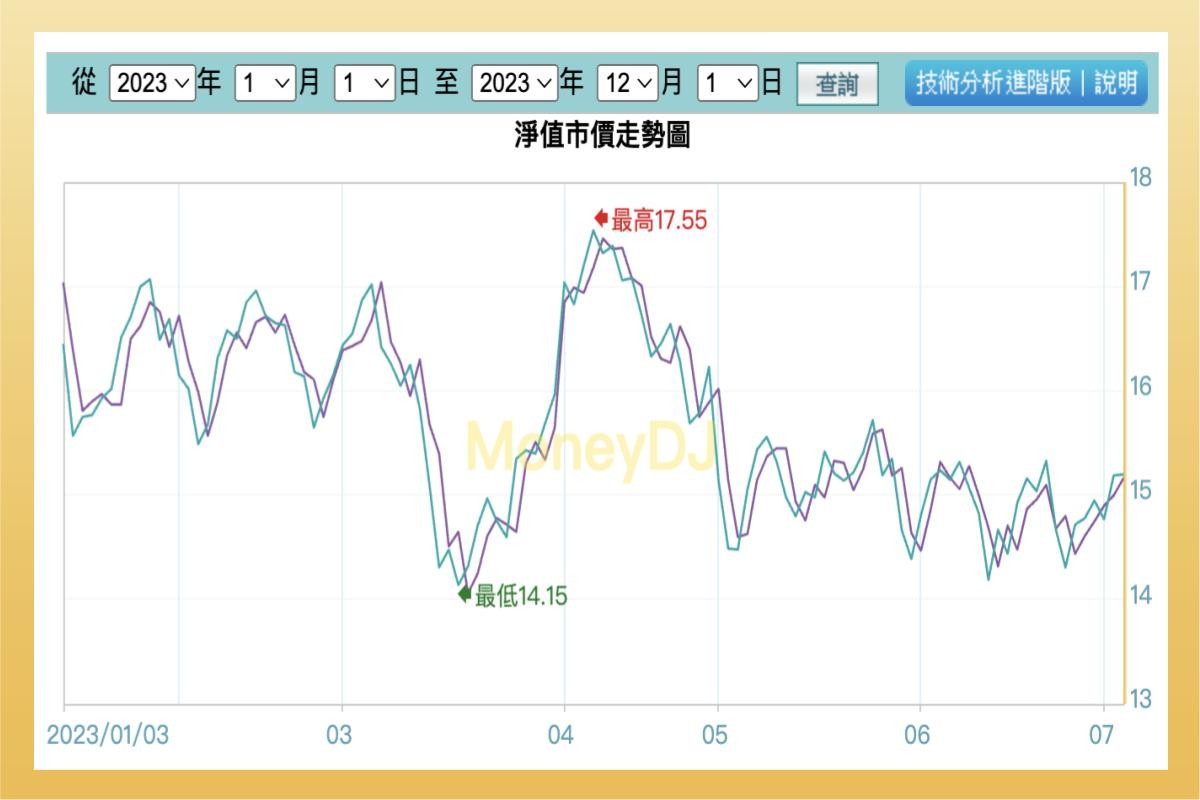The height and width of the screenshot is (800, 1200).
Task: Click the green 最低14.15 low marker arrow
Action: tap(465, 594)
